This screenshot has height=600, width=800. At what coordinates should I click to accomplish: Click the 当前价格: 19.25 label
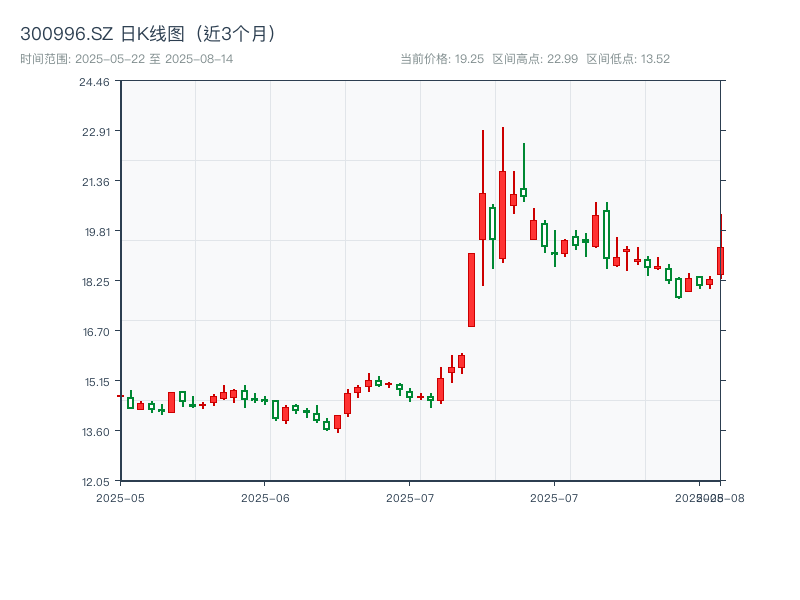click(442, 59)
